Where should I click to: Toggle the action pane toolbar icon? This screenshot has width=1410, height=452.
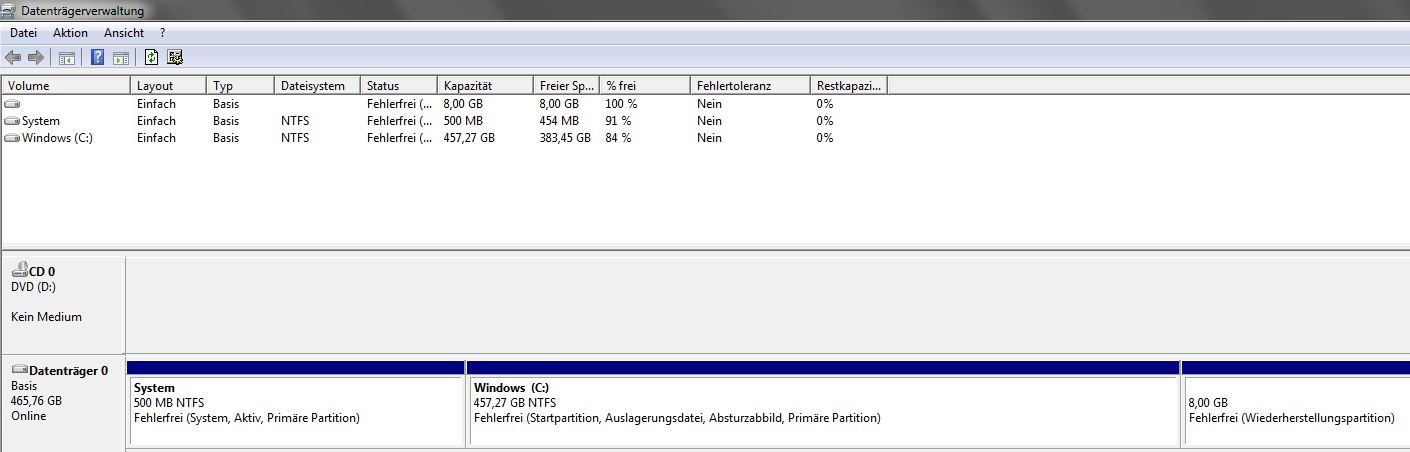[x=121, y=58]
